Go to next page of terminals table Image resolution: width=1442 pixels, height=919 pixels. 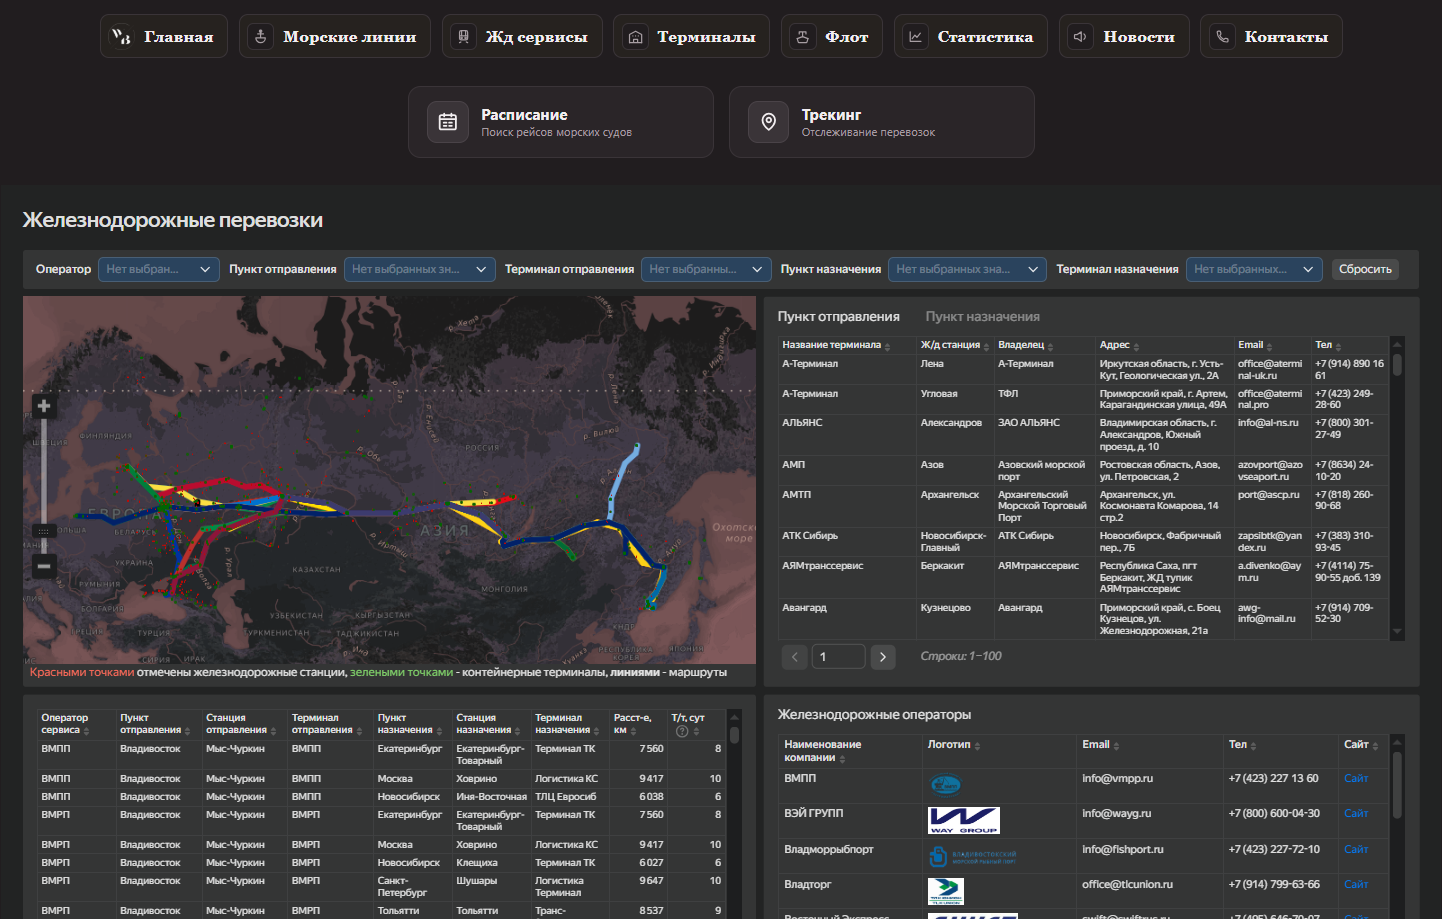[x=882, y=657]
